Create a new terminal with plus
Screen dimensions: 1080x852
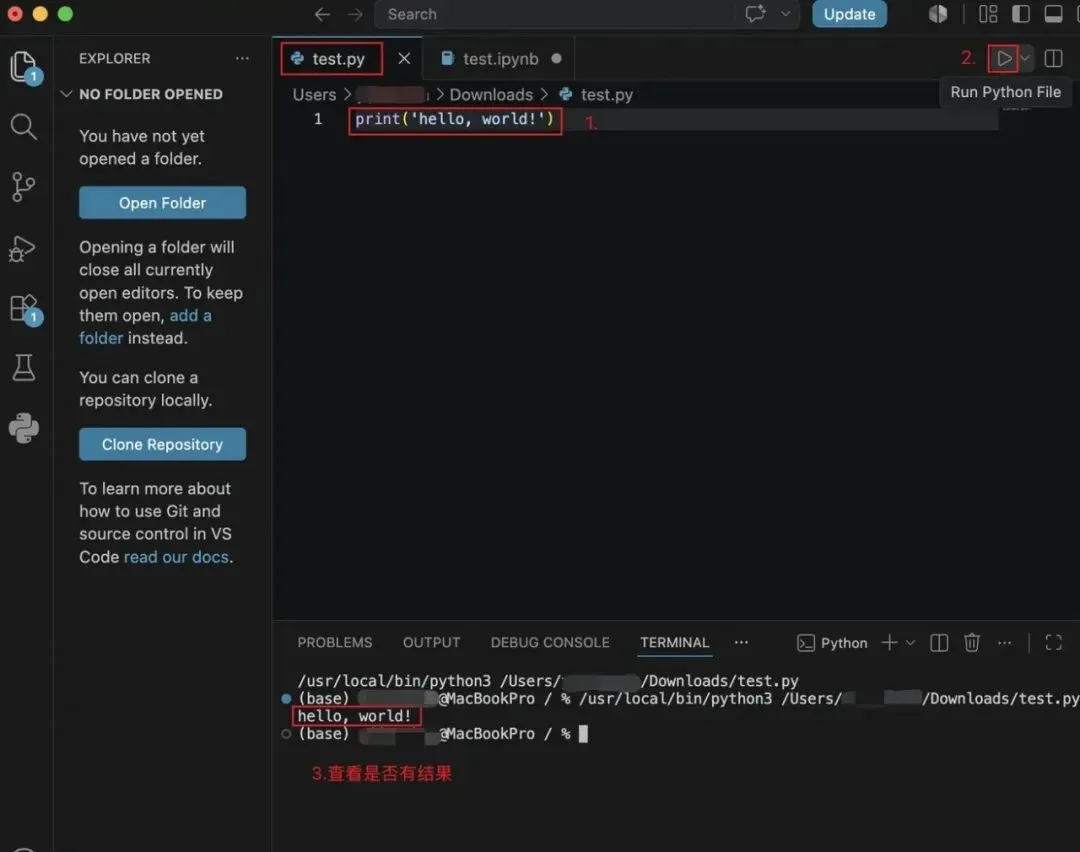pos(889,643)
